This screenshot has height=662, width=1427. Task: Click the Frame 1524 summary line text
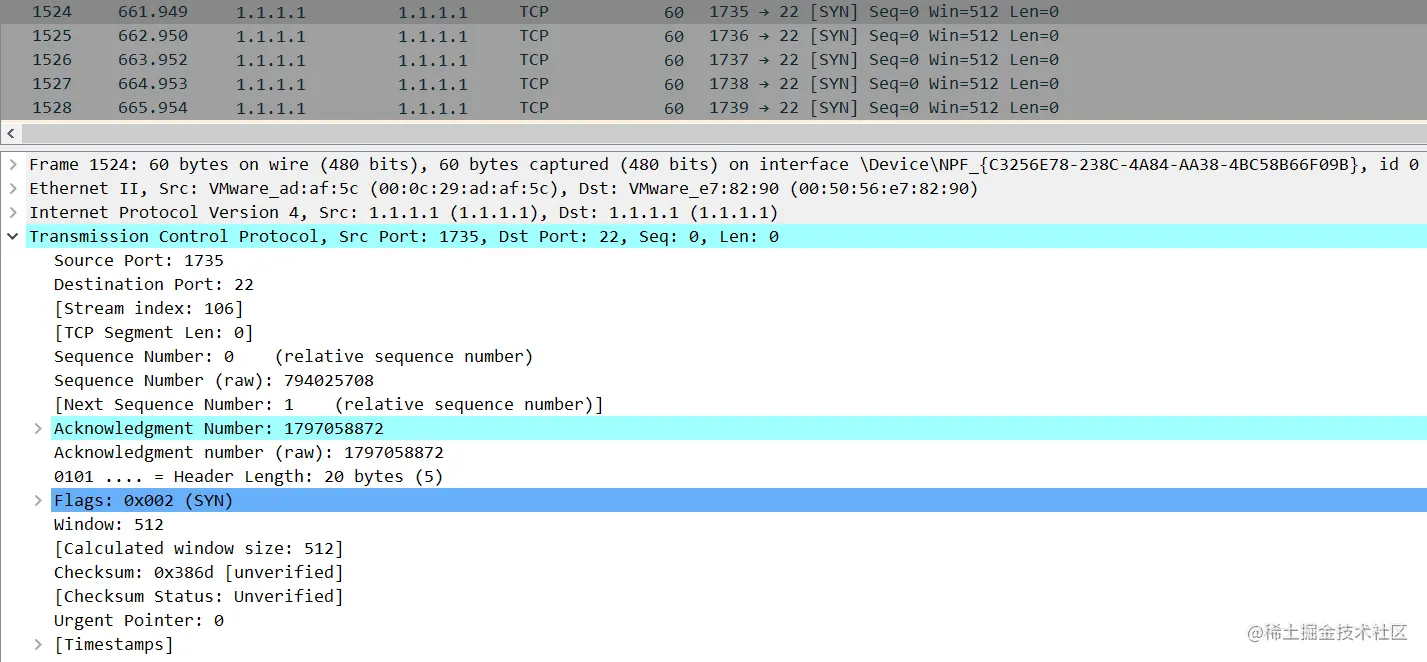coord(724,165)
